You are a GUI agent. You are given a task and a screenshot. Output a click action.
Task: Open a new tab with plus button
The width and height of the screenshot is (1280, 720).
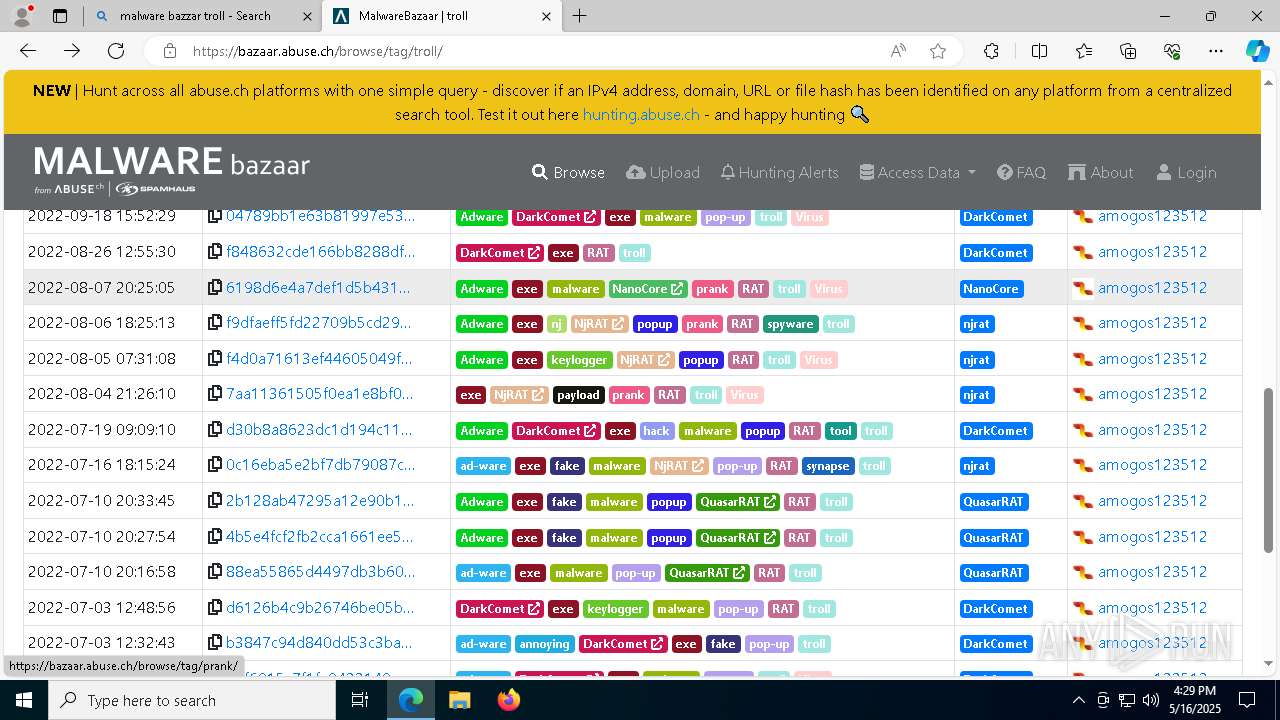(x=580, y=16)
